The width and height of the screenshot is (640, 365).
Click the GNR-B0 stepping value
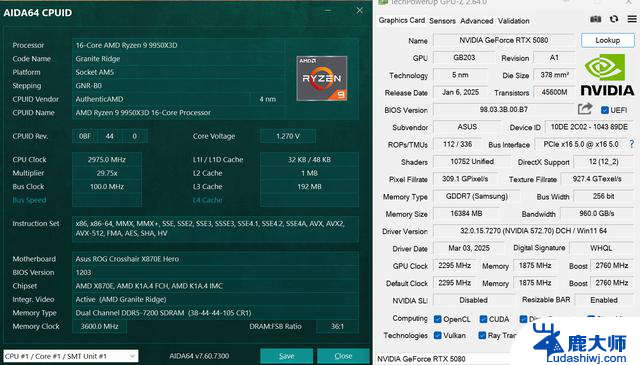[89, 86]
